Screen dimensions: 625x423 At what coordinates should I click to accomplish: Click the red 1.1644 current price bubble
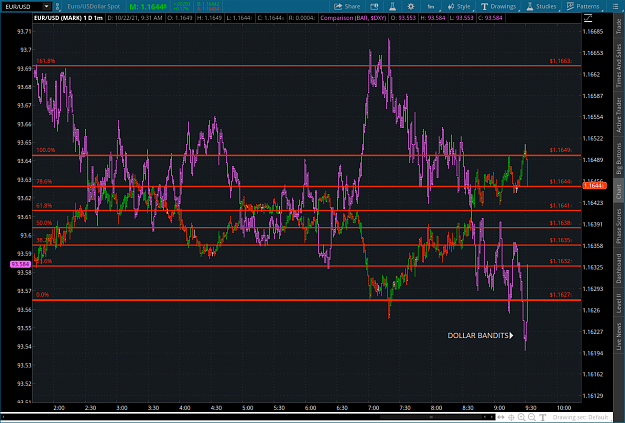tap(594, 186)
